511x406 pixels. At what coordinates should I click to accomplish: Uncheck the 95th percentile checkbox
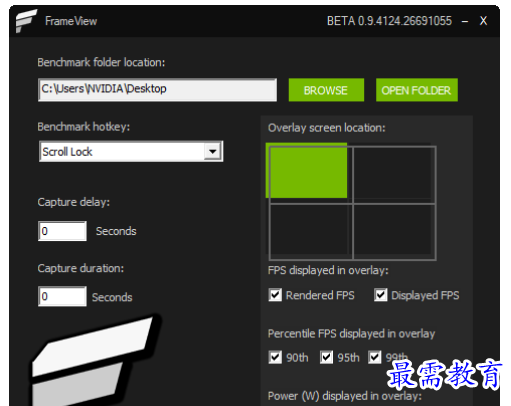pos(326,357)
